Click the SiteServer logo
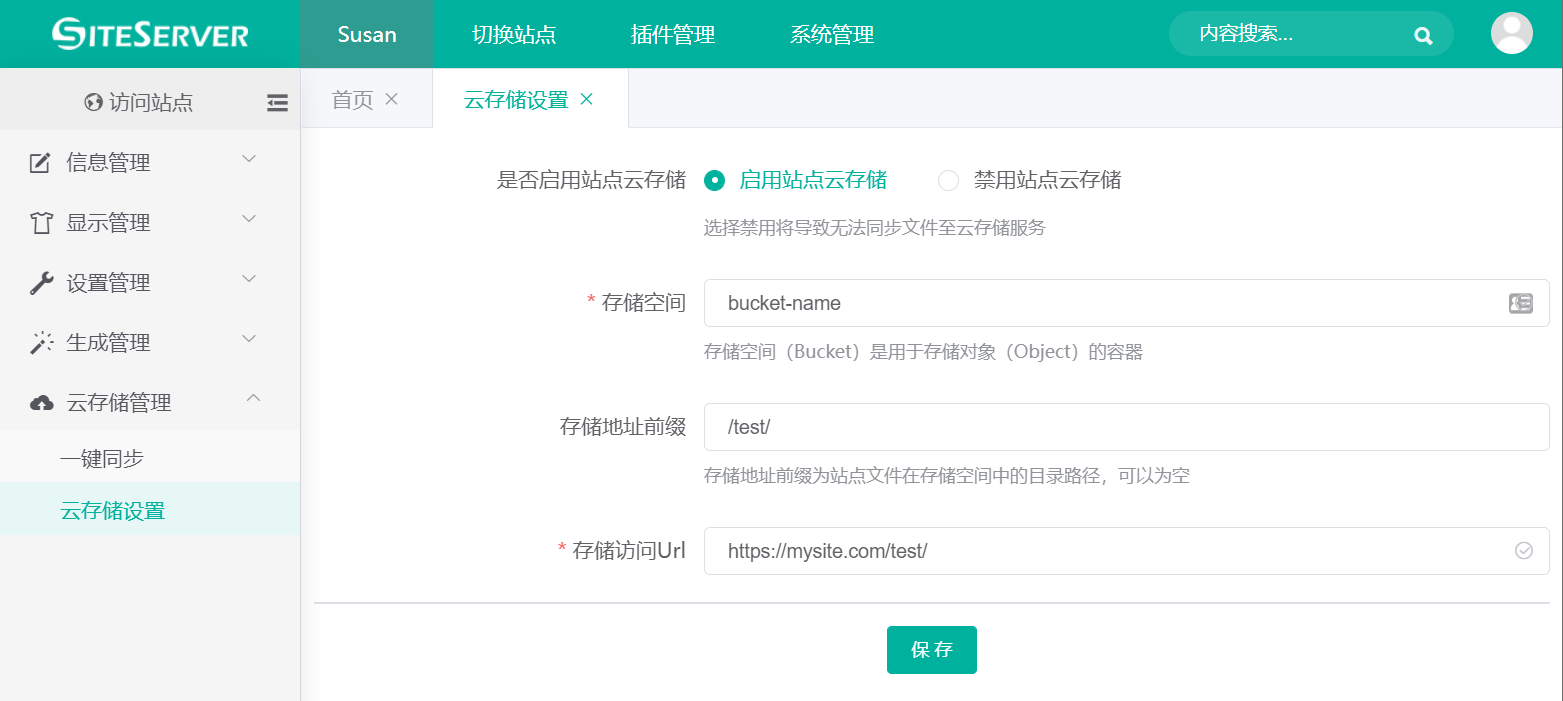Image resolution: width=1563 pixels, height=701 pixels. pos(150,34)
